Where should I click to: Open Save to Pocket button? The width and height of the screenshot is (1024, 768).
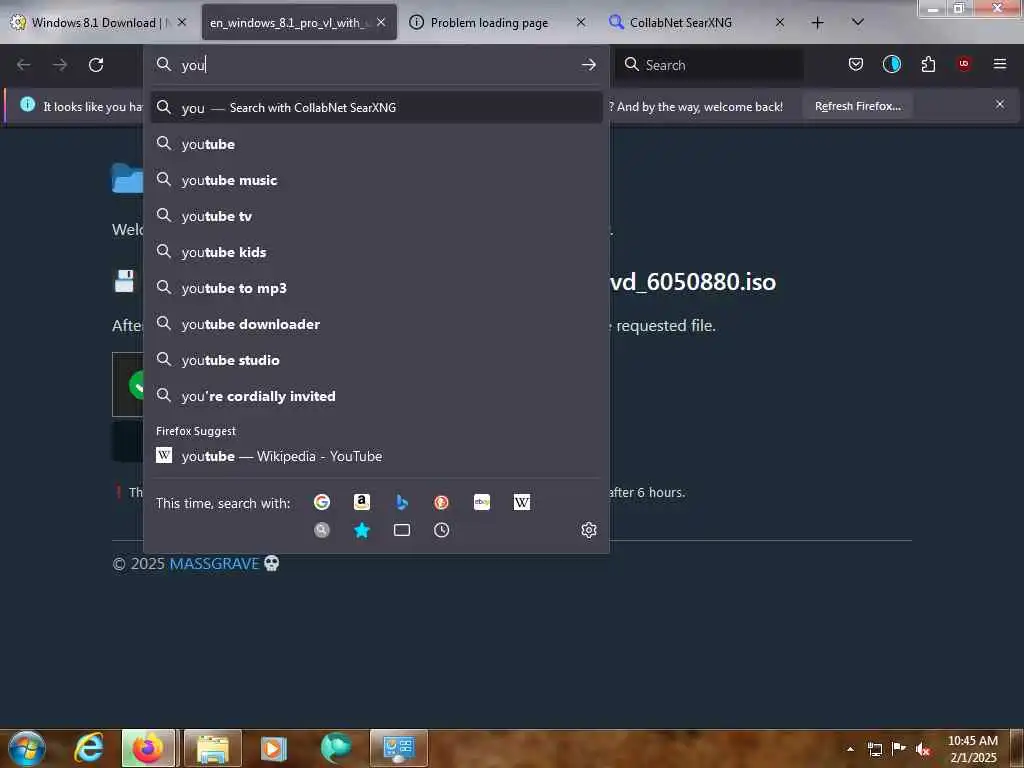tap(856, 64)
